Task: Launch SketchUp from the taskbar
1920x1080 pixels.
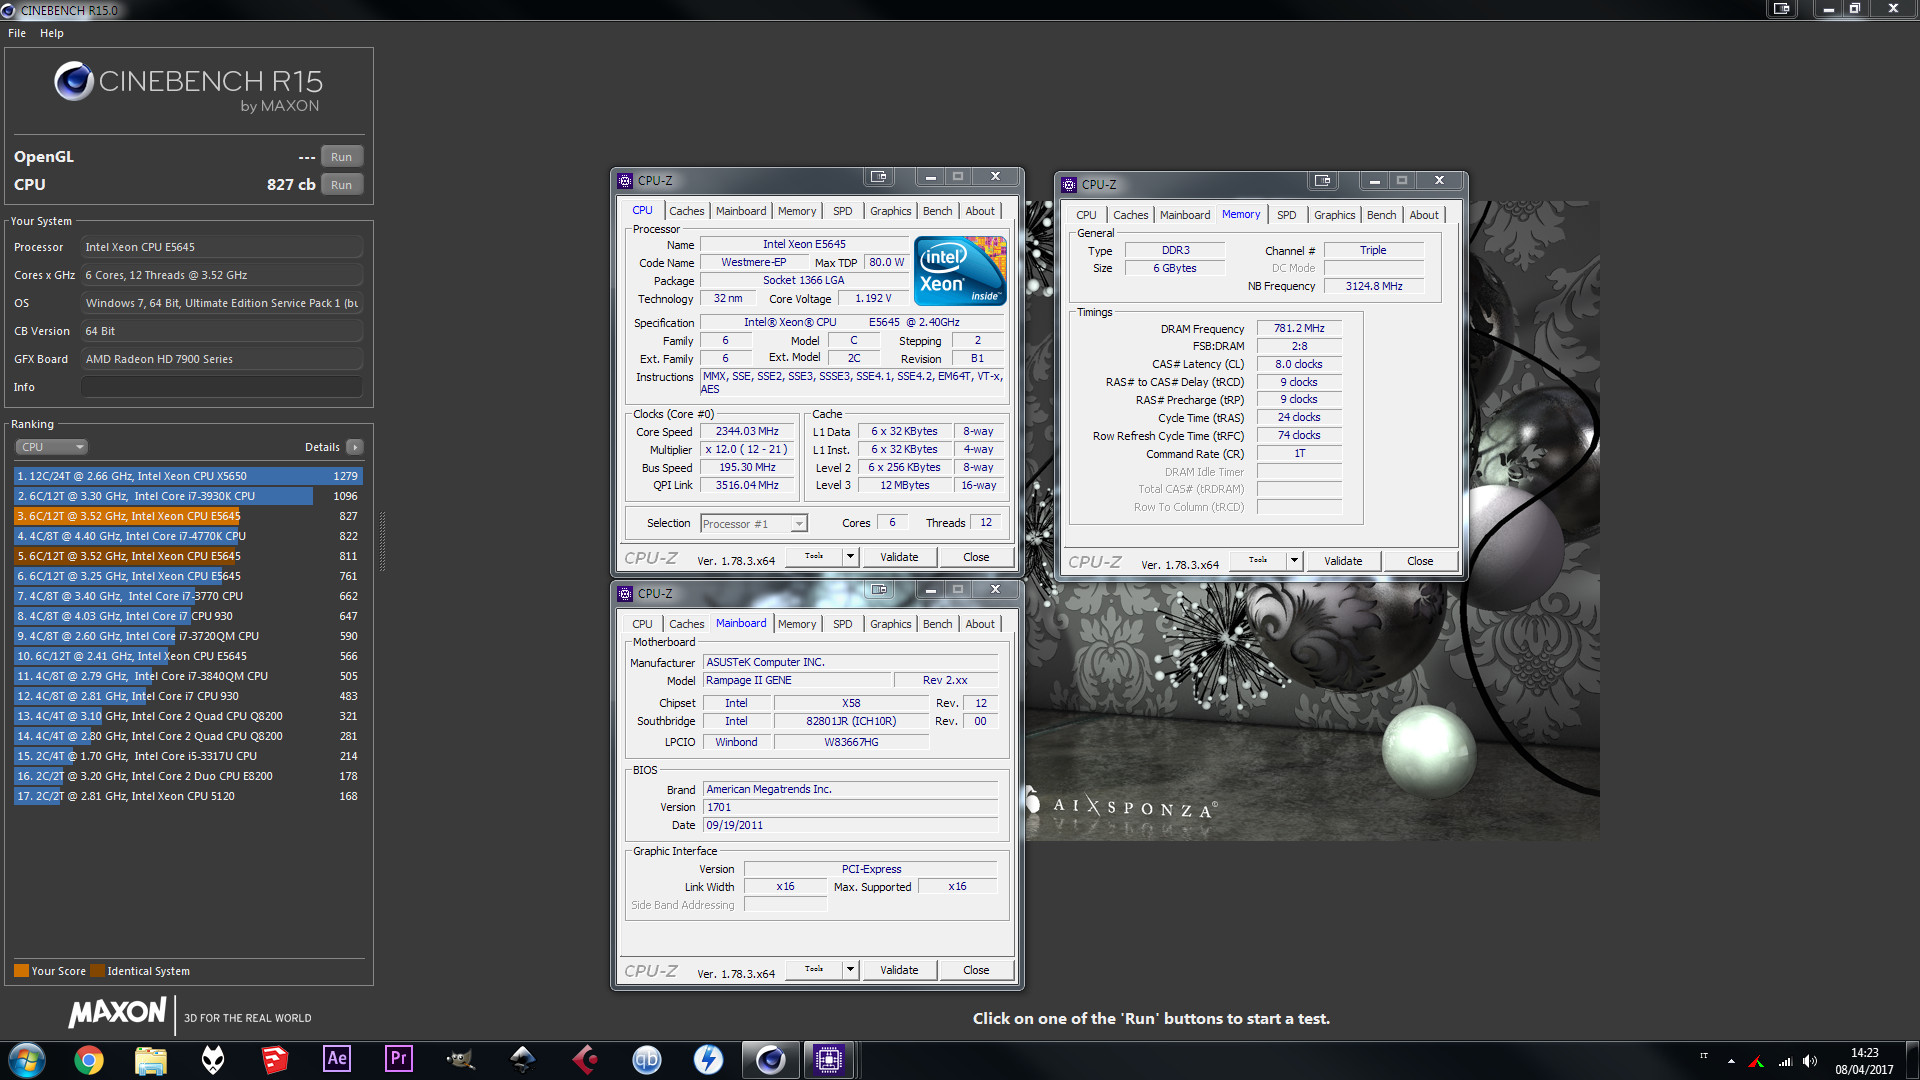Action: [275, 1059]
